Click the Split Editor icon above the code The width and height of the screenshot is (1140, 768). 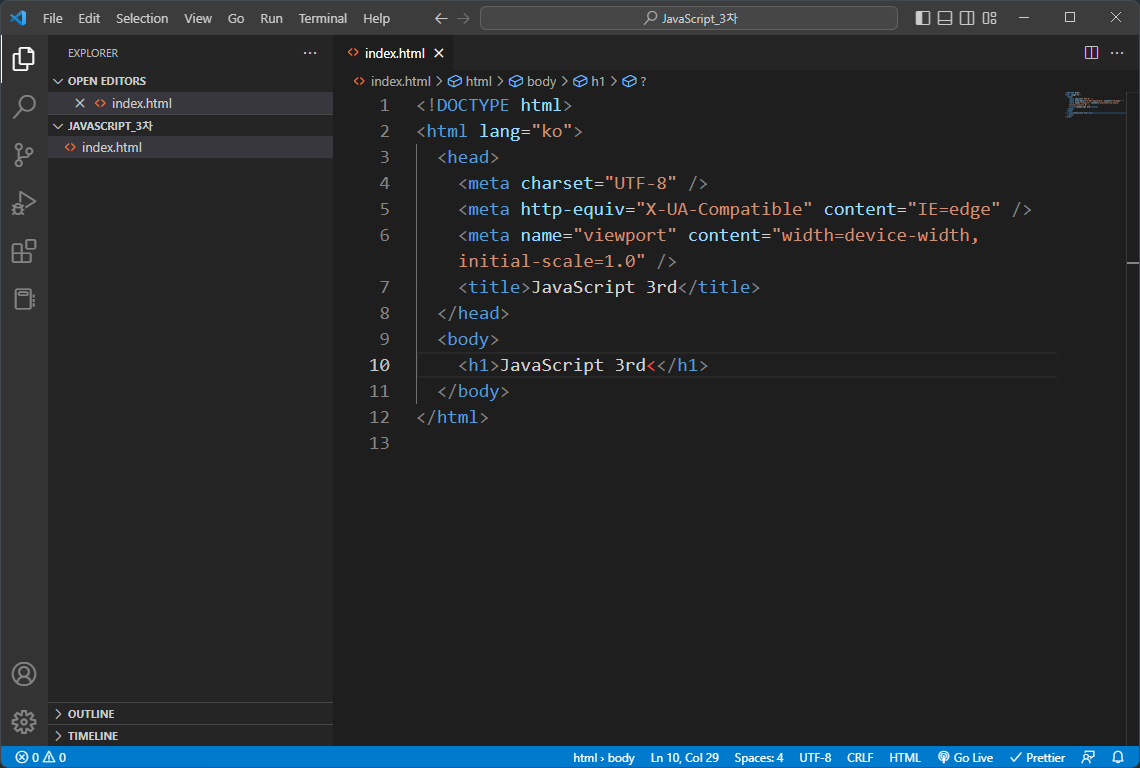coord(1090,53)
